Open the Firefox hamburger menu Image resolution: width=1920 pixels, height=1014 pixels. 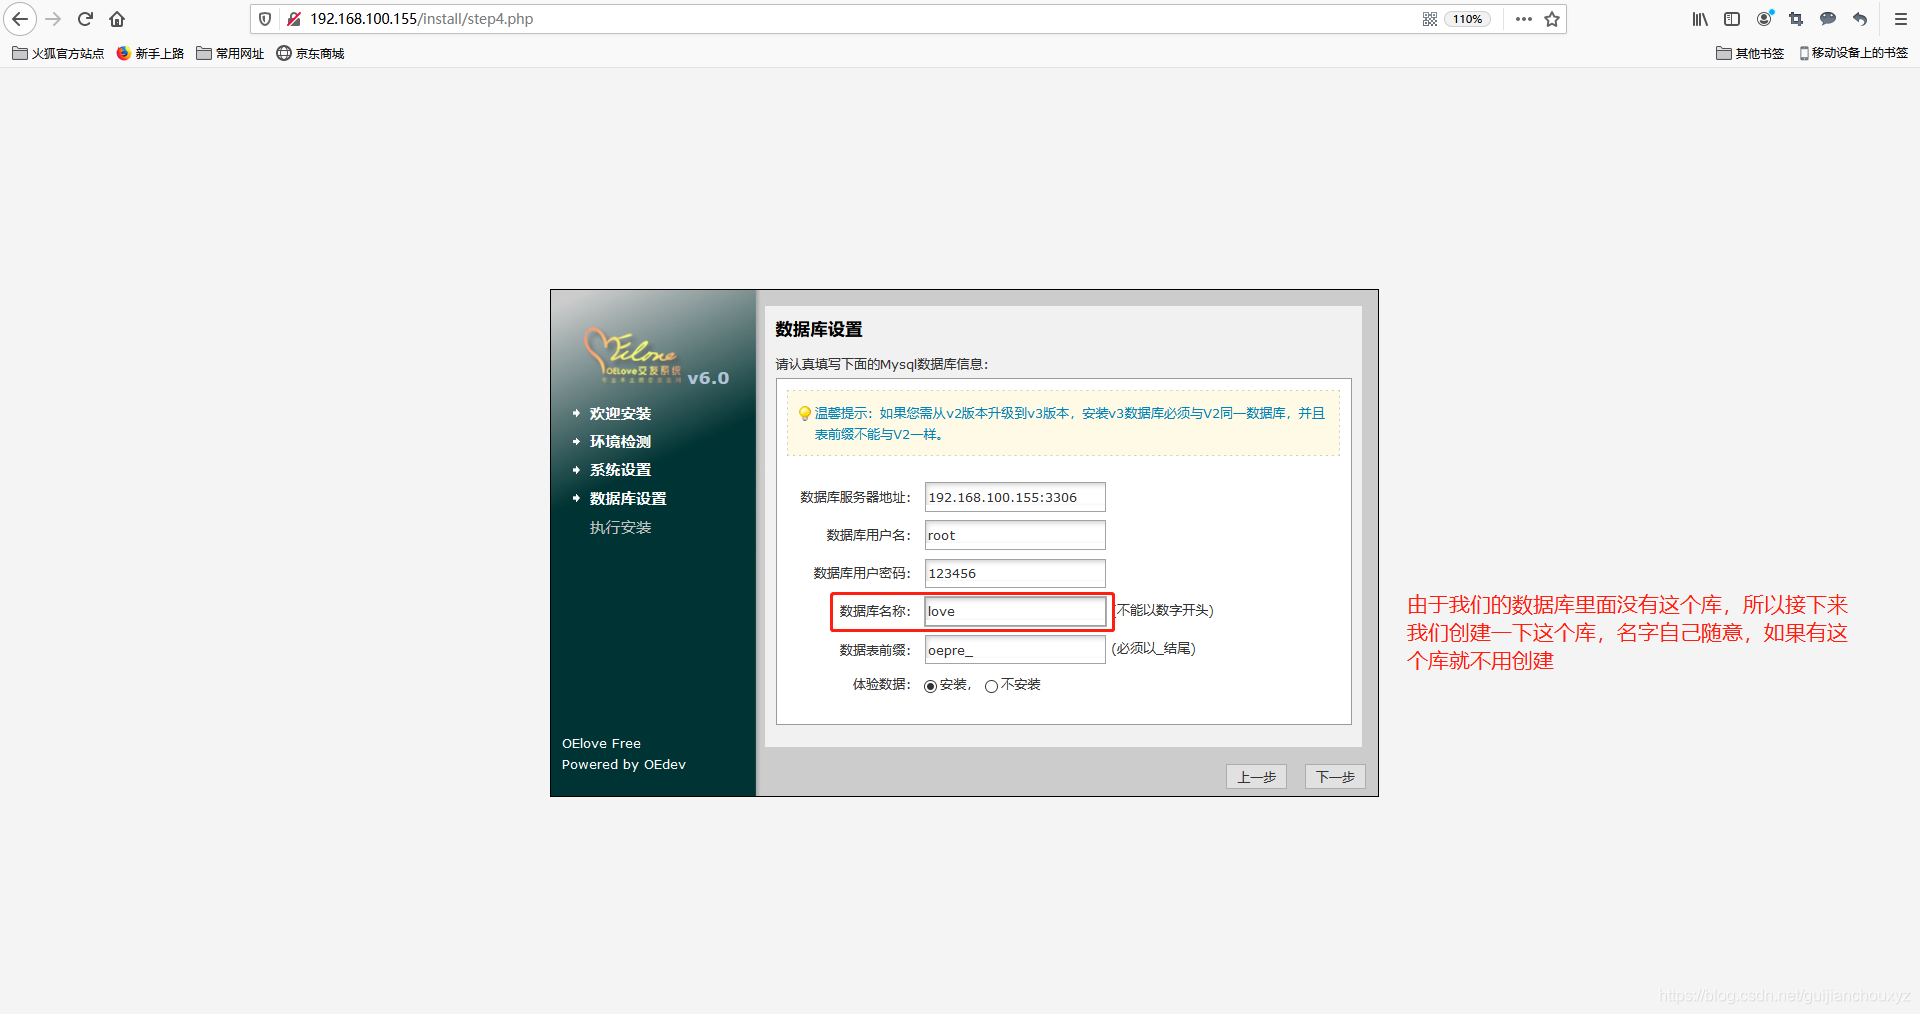(x=1901, y=19)
